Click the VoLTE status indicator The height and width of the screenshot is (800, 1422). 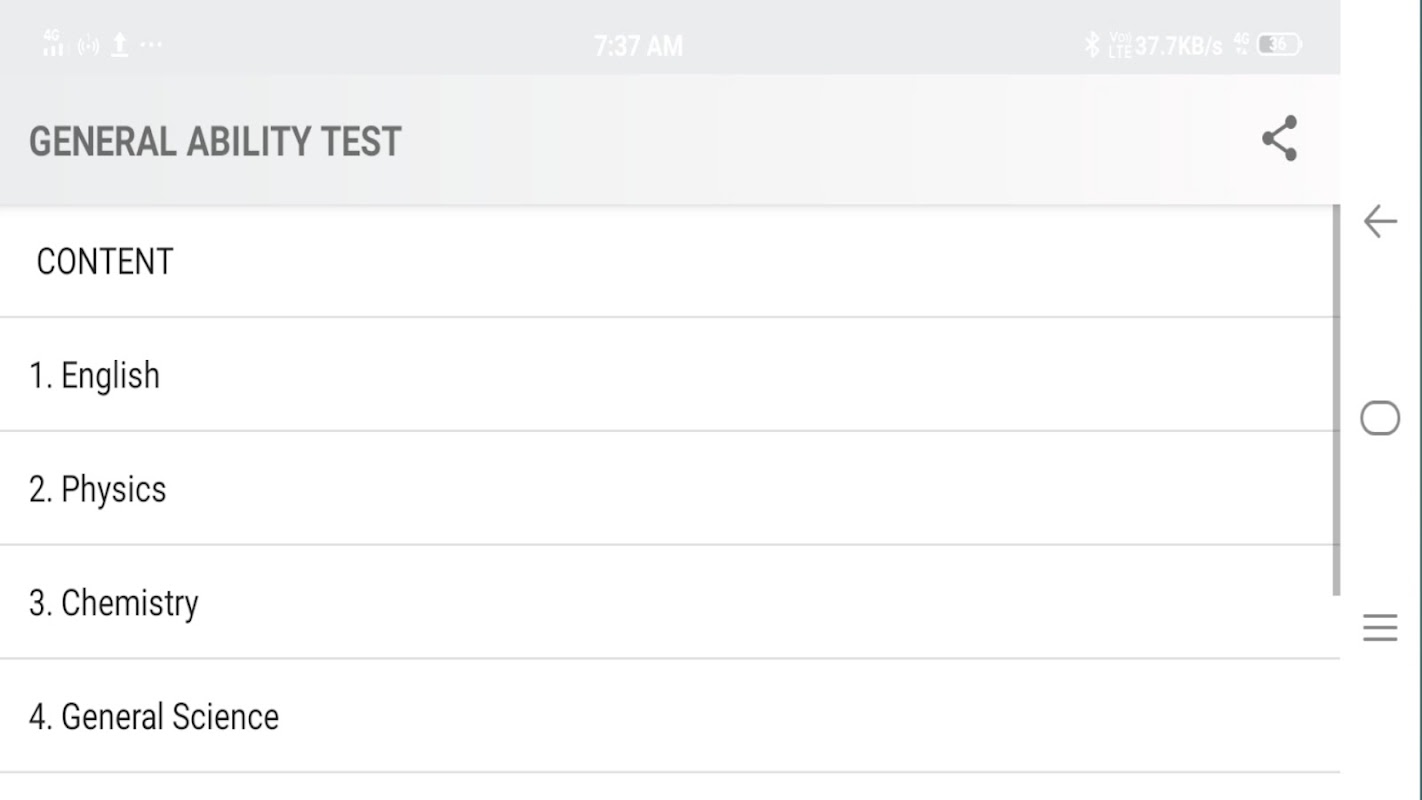pos(1120,45)
